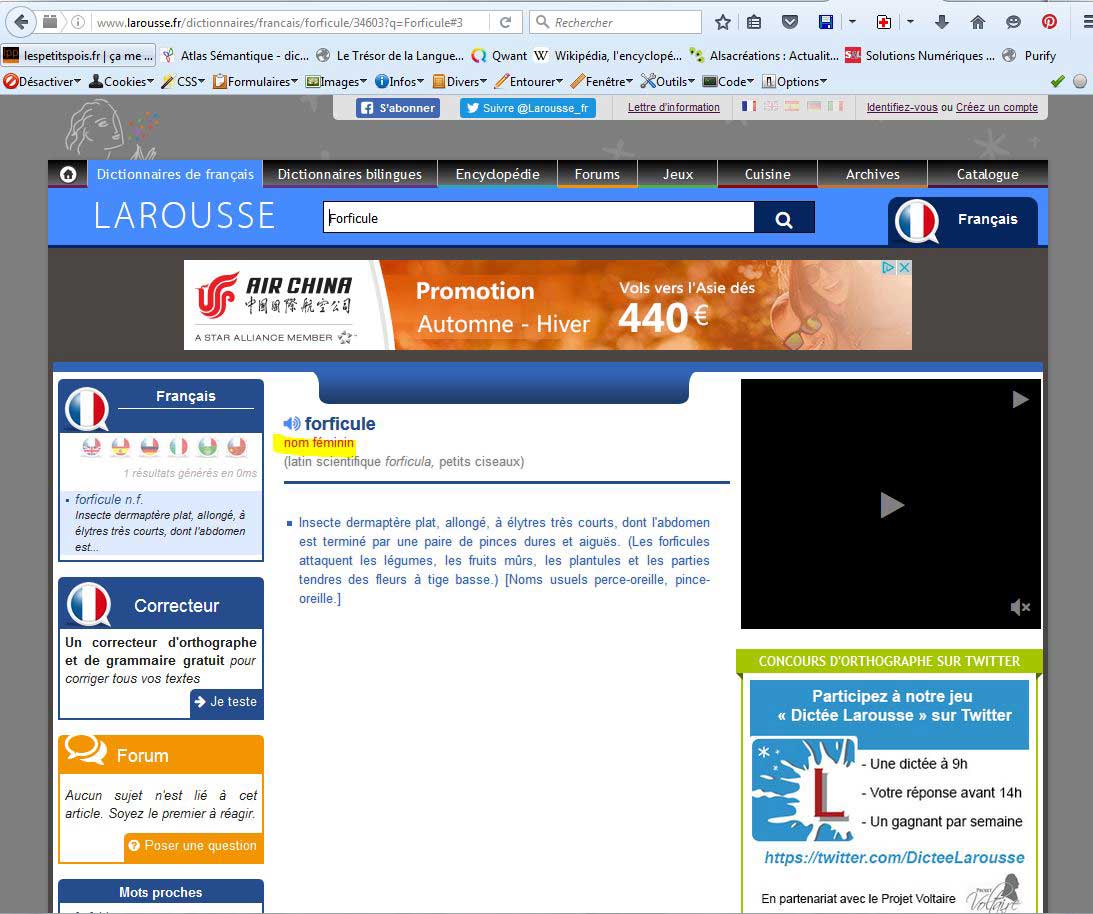Go to Larousse home via house icon
The image size is (1093, 914).
coord(68,174)
